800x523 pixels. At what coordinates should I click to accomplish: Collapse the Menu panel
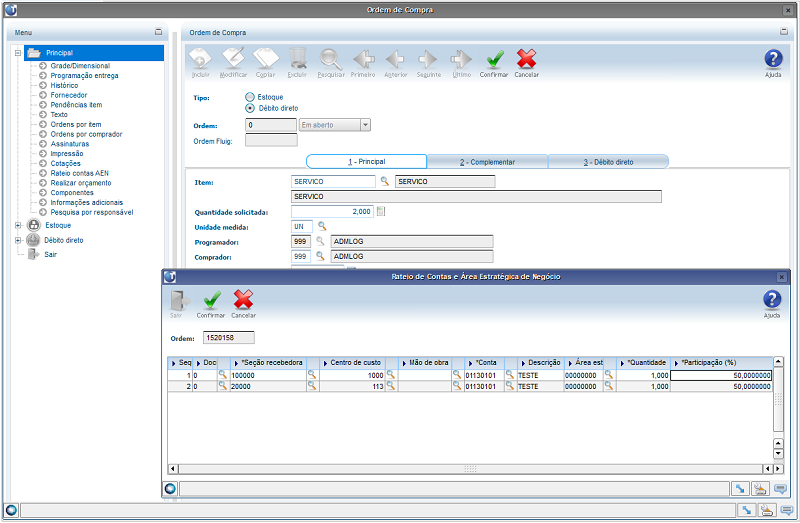coord(159,32)
